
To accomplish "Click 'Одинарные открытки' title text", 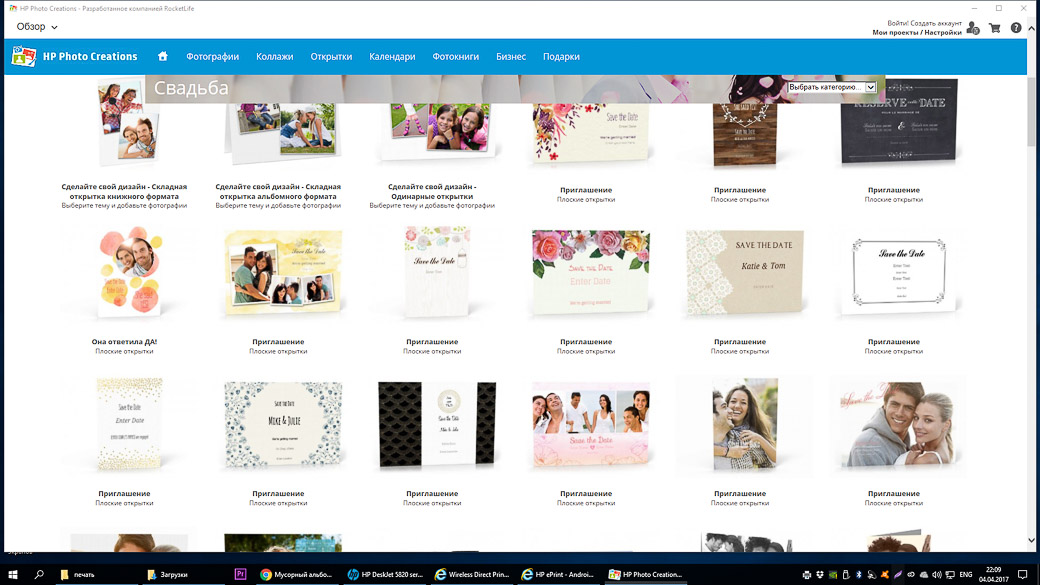I will click(x=432, y=196).
